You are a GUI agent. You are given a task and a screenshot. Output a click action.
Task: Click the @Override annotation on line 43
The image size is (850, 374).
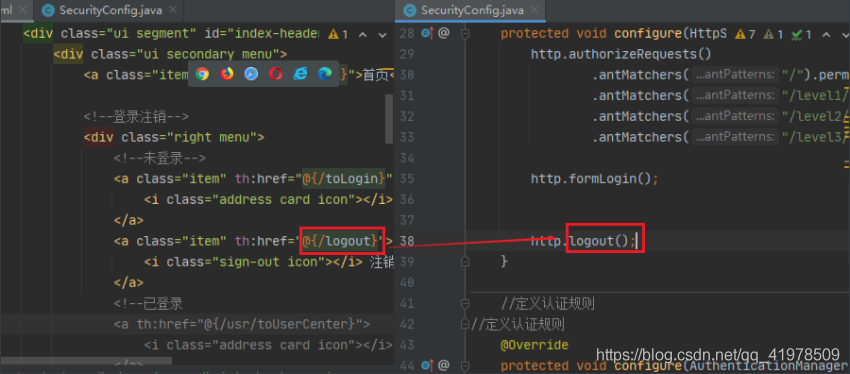coord(535,345)
